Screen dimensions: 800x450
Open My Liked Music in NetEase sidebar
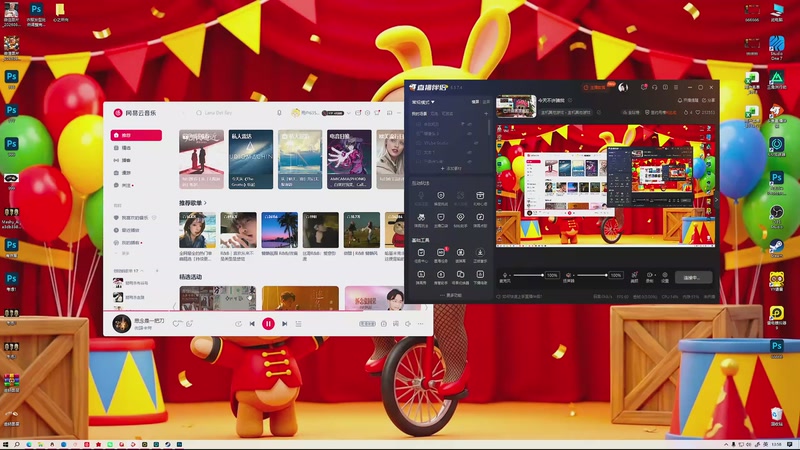coord(135,218)
